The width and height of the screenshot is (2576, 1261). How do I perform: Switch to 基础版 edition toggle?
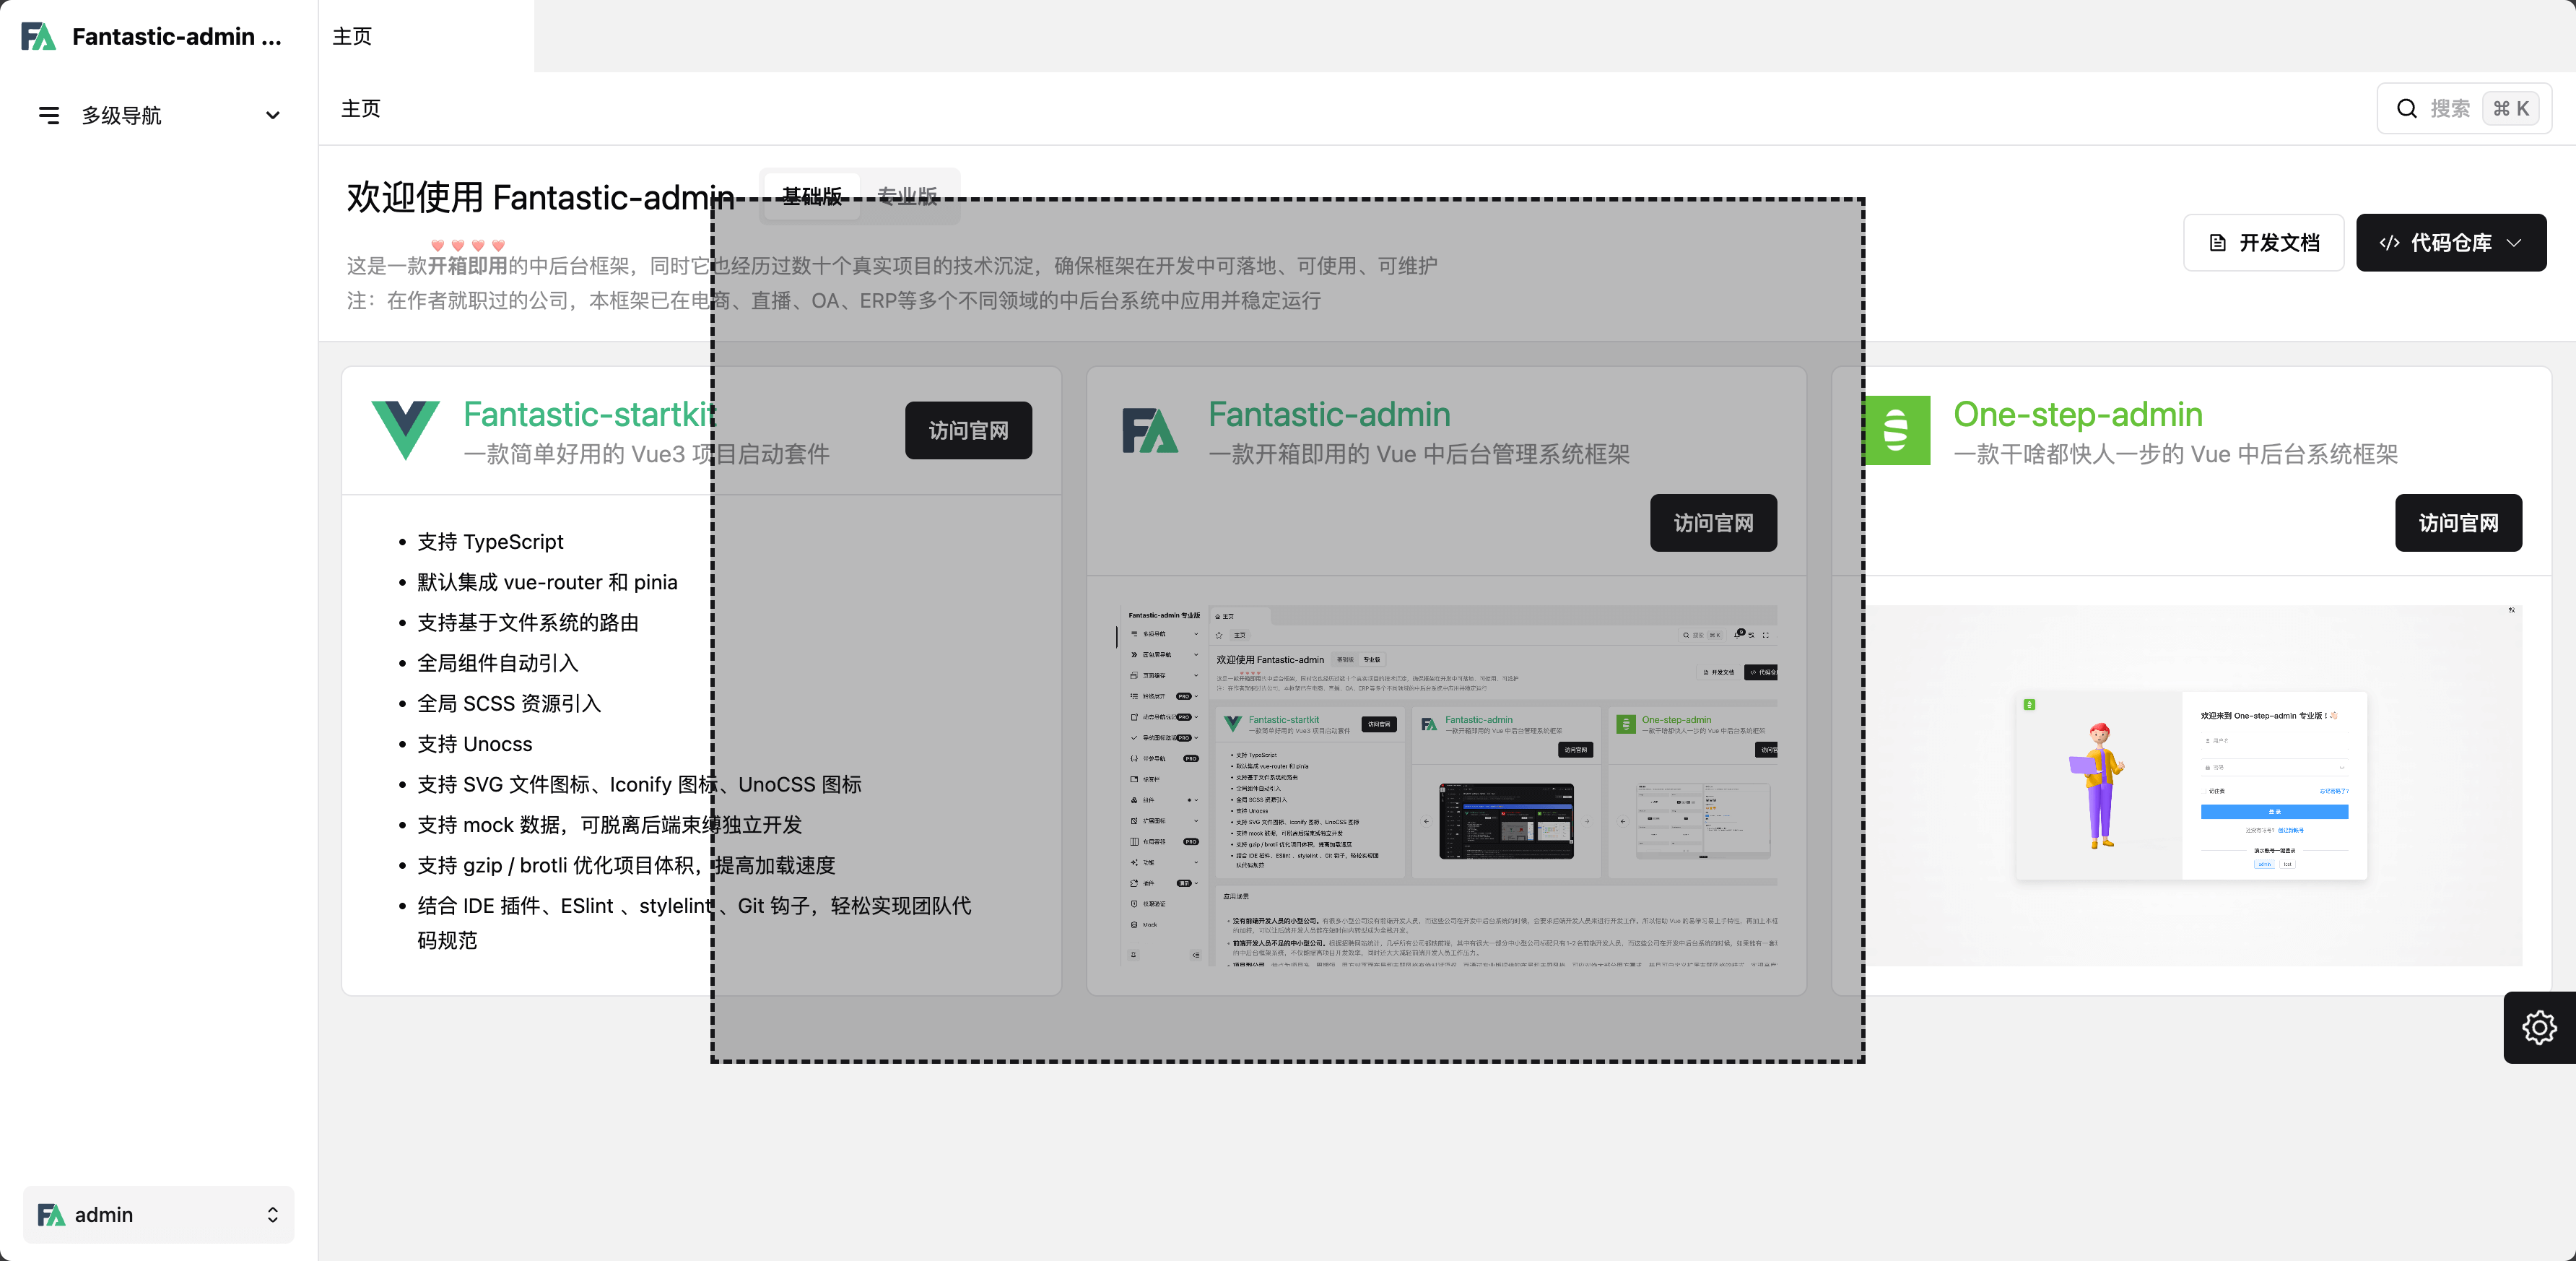click(811, 196)
